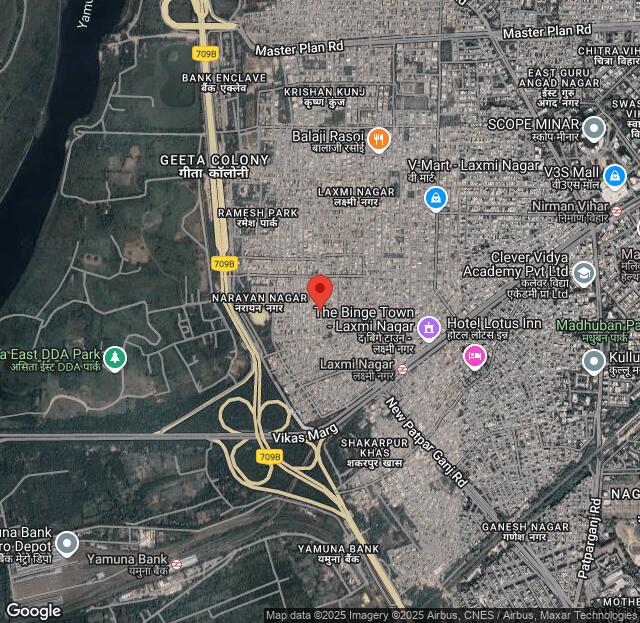Select the Yamuna Bank Metro Depot marker
Screen dimensions: 640x623
(x=67, y=544)
